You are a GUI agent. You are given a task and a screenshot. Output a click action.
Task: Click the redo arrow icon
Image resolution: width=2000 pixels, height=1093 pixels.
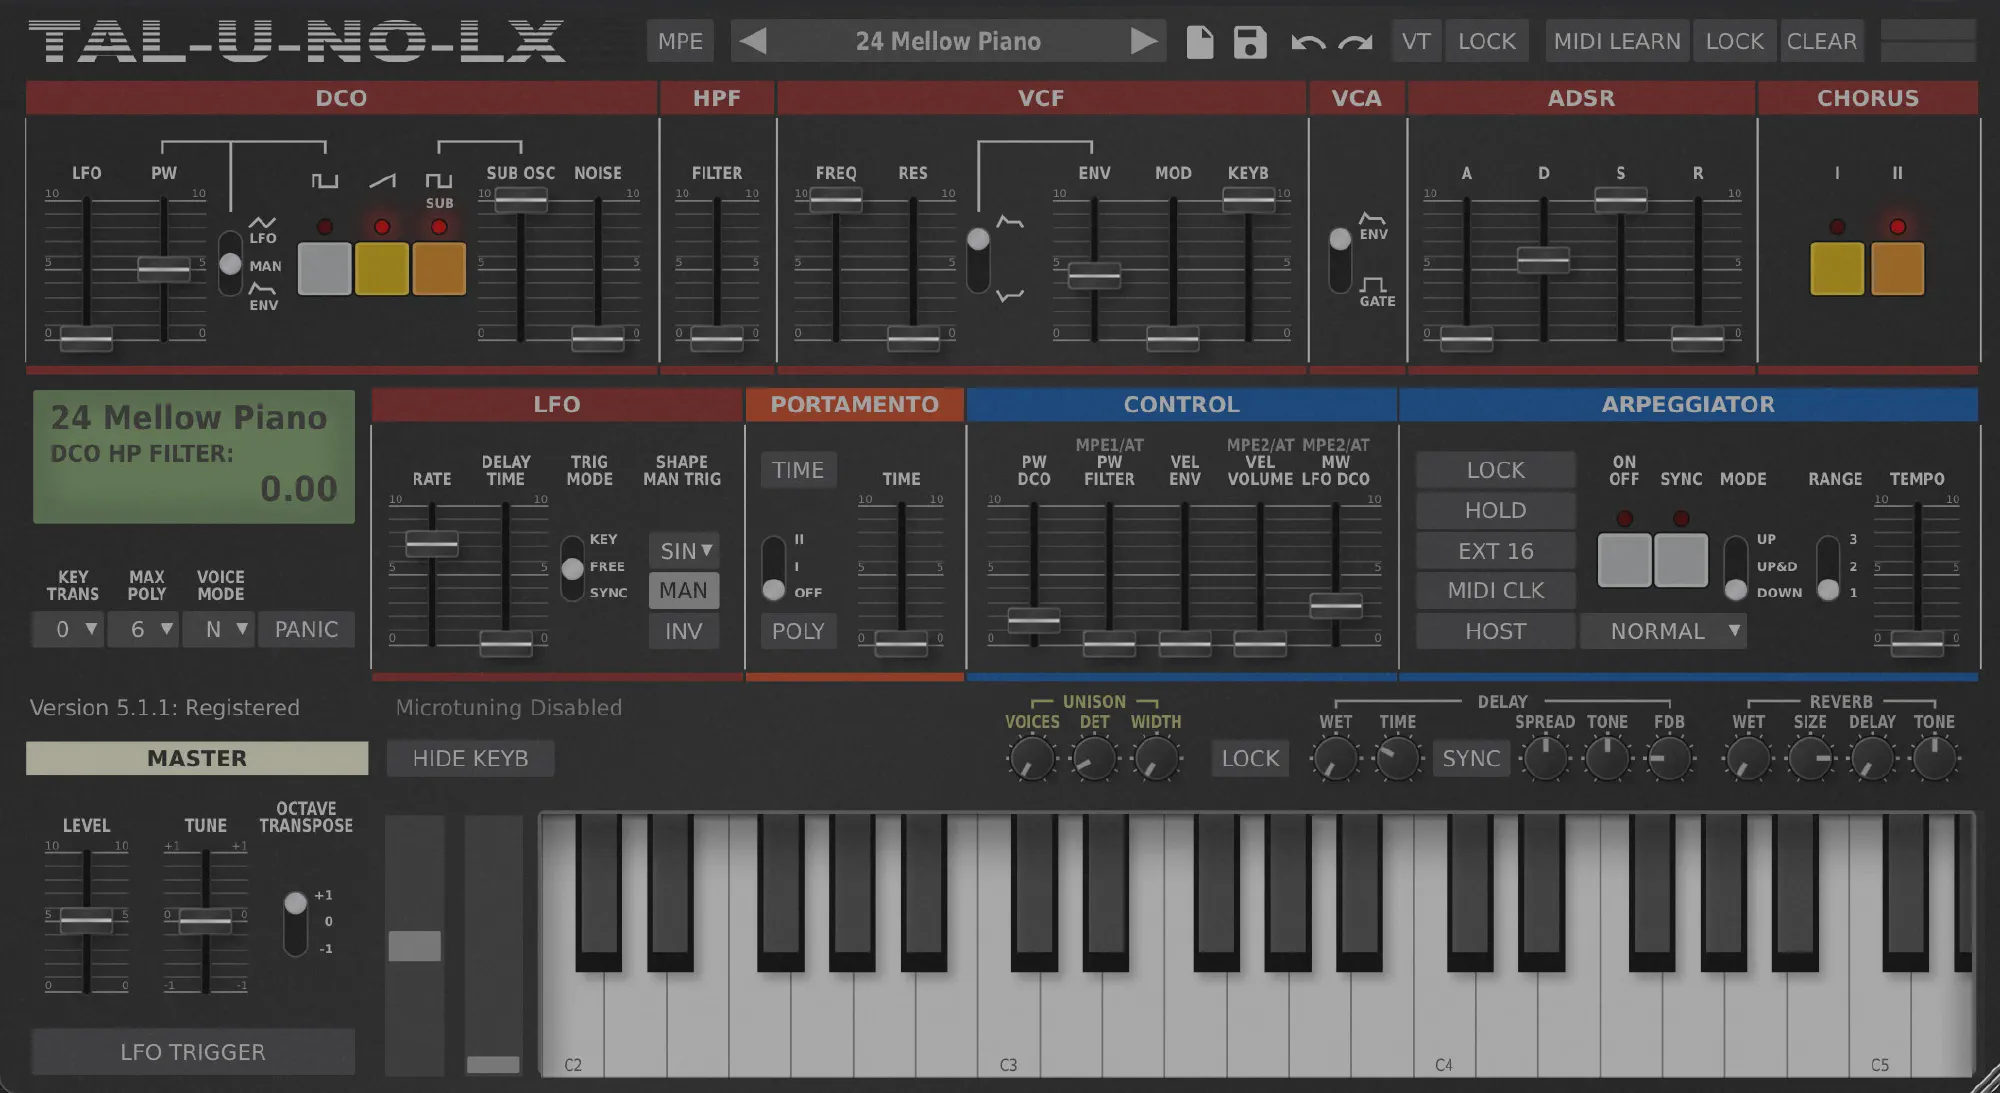tap(1355, 42)
